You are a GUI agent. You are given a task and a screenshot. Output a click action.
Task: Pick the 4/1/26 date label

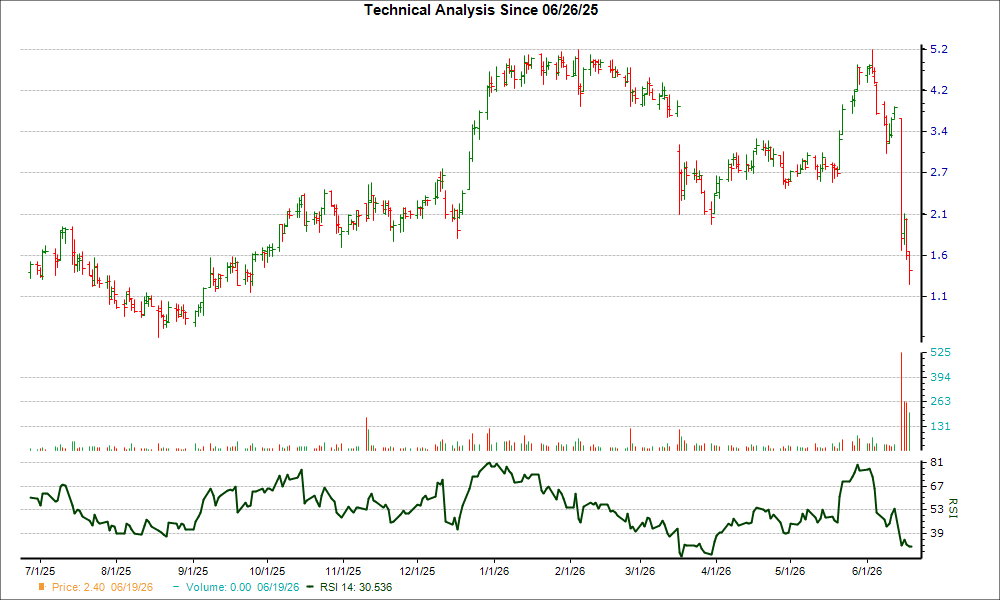click(716, 571)
